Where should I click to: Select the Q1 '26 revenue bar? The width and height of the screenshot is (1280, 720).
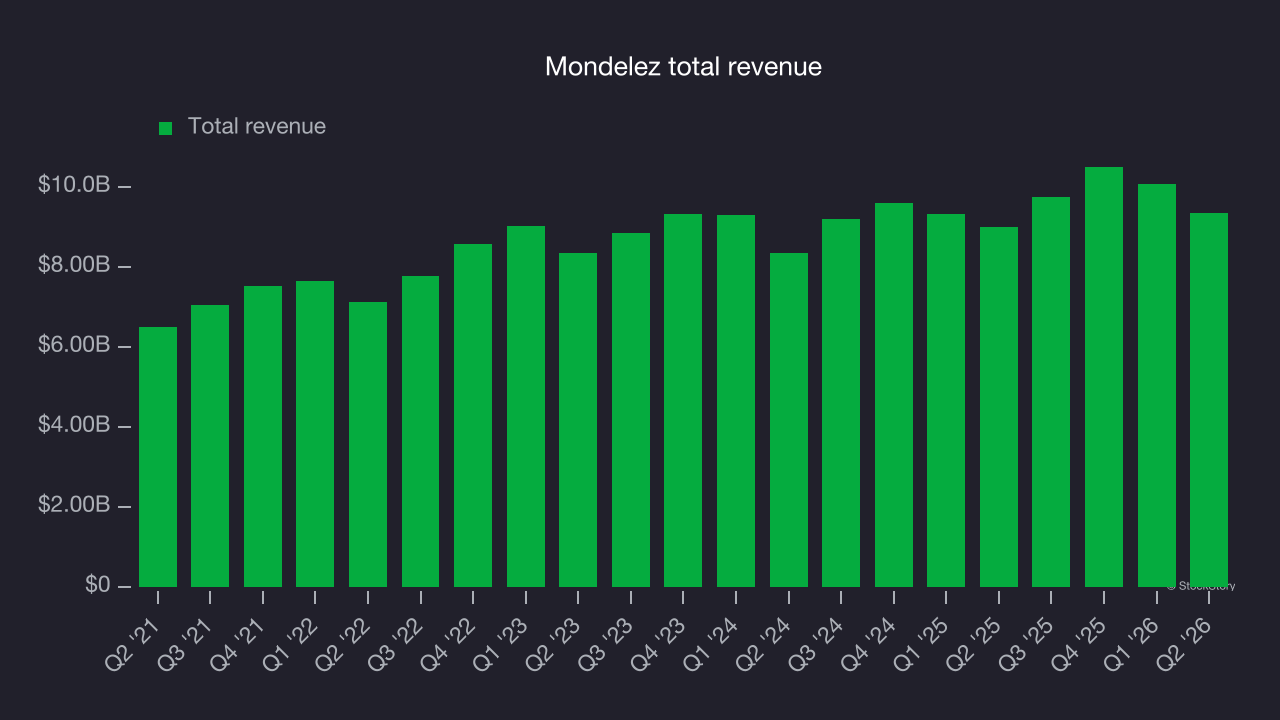coord(1157,385)
